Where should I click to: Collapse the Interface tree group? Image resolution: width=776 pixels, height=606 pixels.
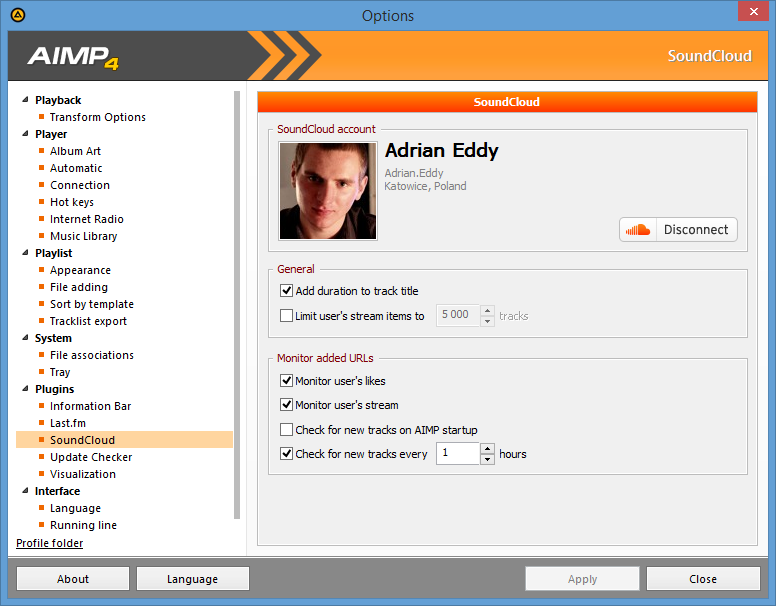click(x=25, y=491)
